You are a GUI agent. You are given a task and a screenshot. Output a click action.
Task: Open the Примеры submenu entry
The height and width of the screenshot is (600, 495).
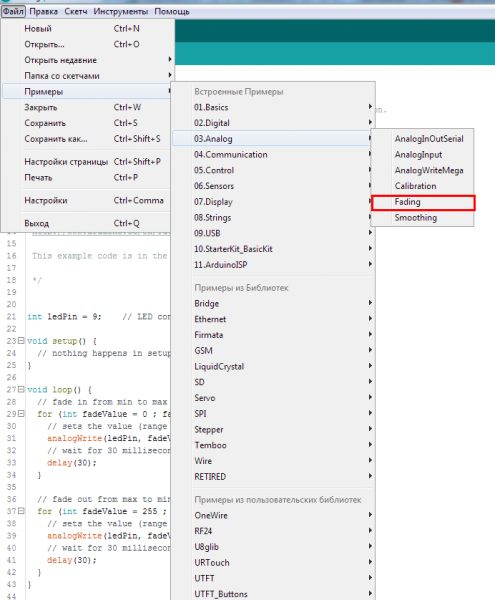point(87,91)
